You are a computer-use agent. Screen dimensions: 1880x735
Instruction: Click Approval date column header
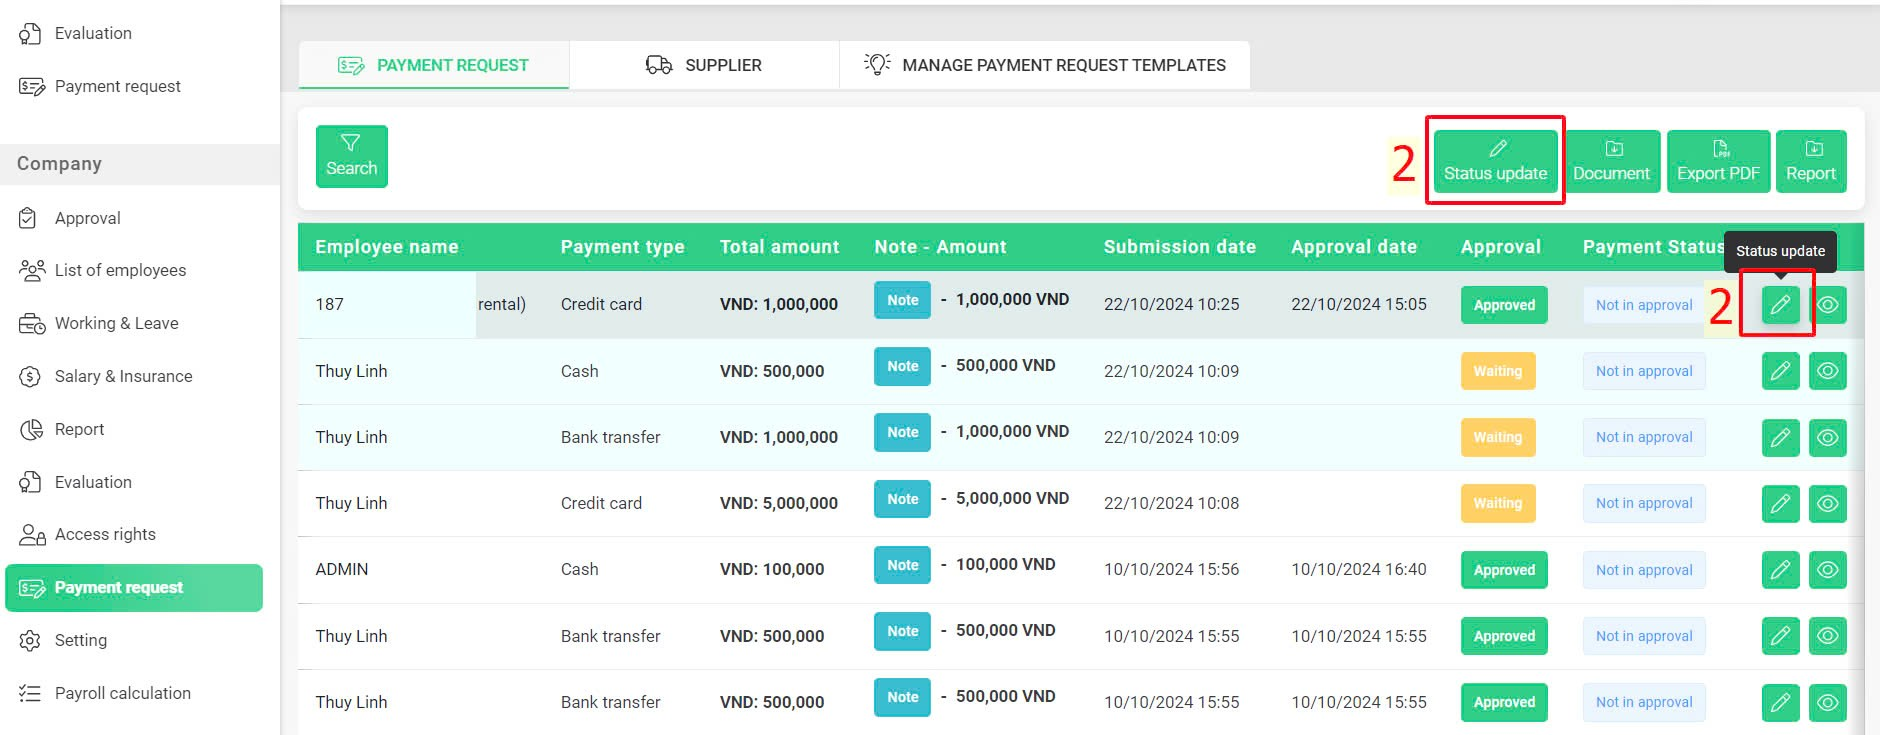(x=1354, y=247)
